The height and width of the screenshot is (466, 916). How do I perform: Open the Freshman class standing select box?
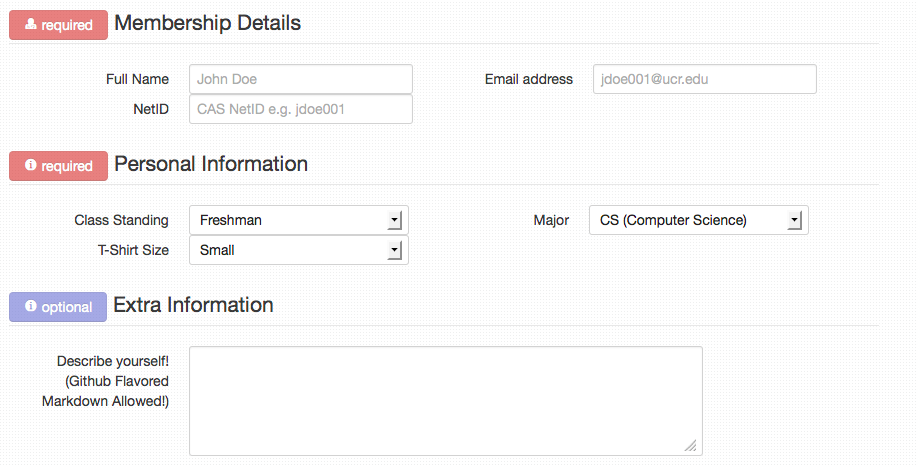pyautogui.click(x=299, y=220)
